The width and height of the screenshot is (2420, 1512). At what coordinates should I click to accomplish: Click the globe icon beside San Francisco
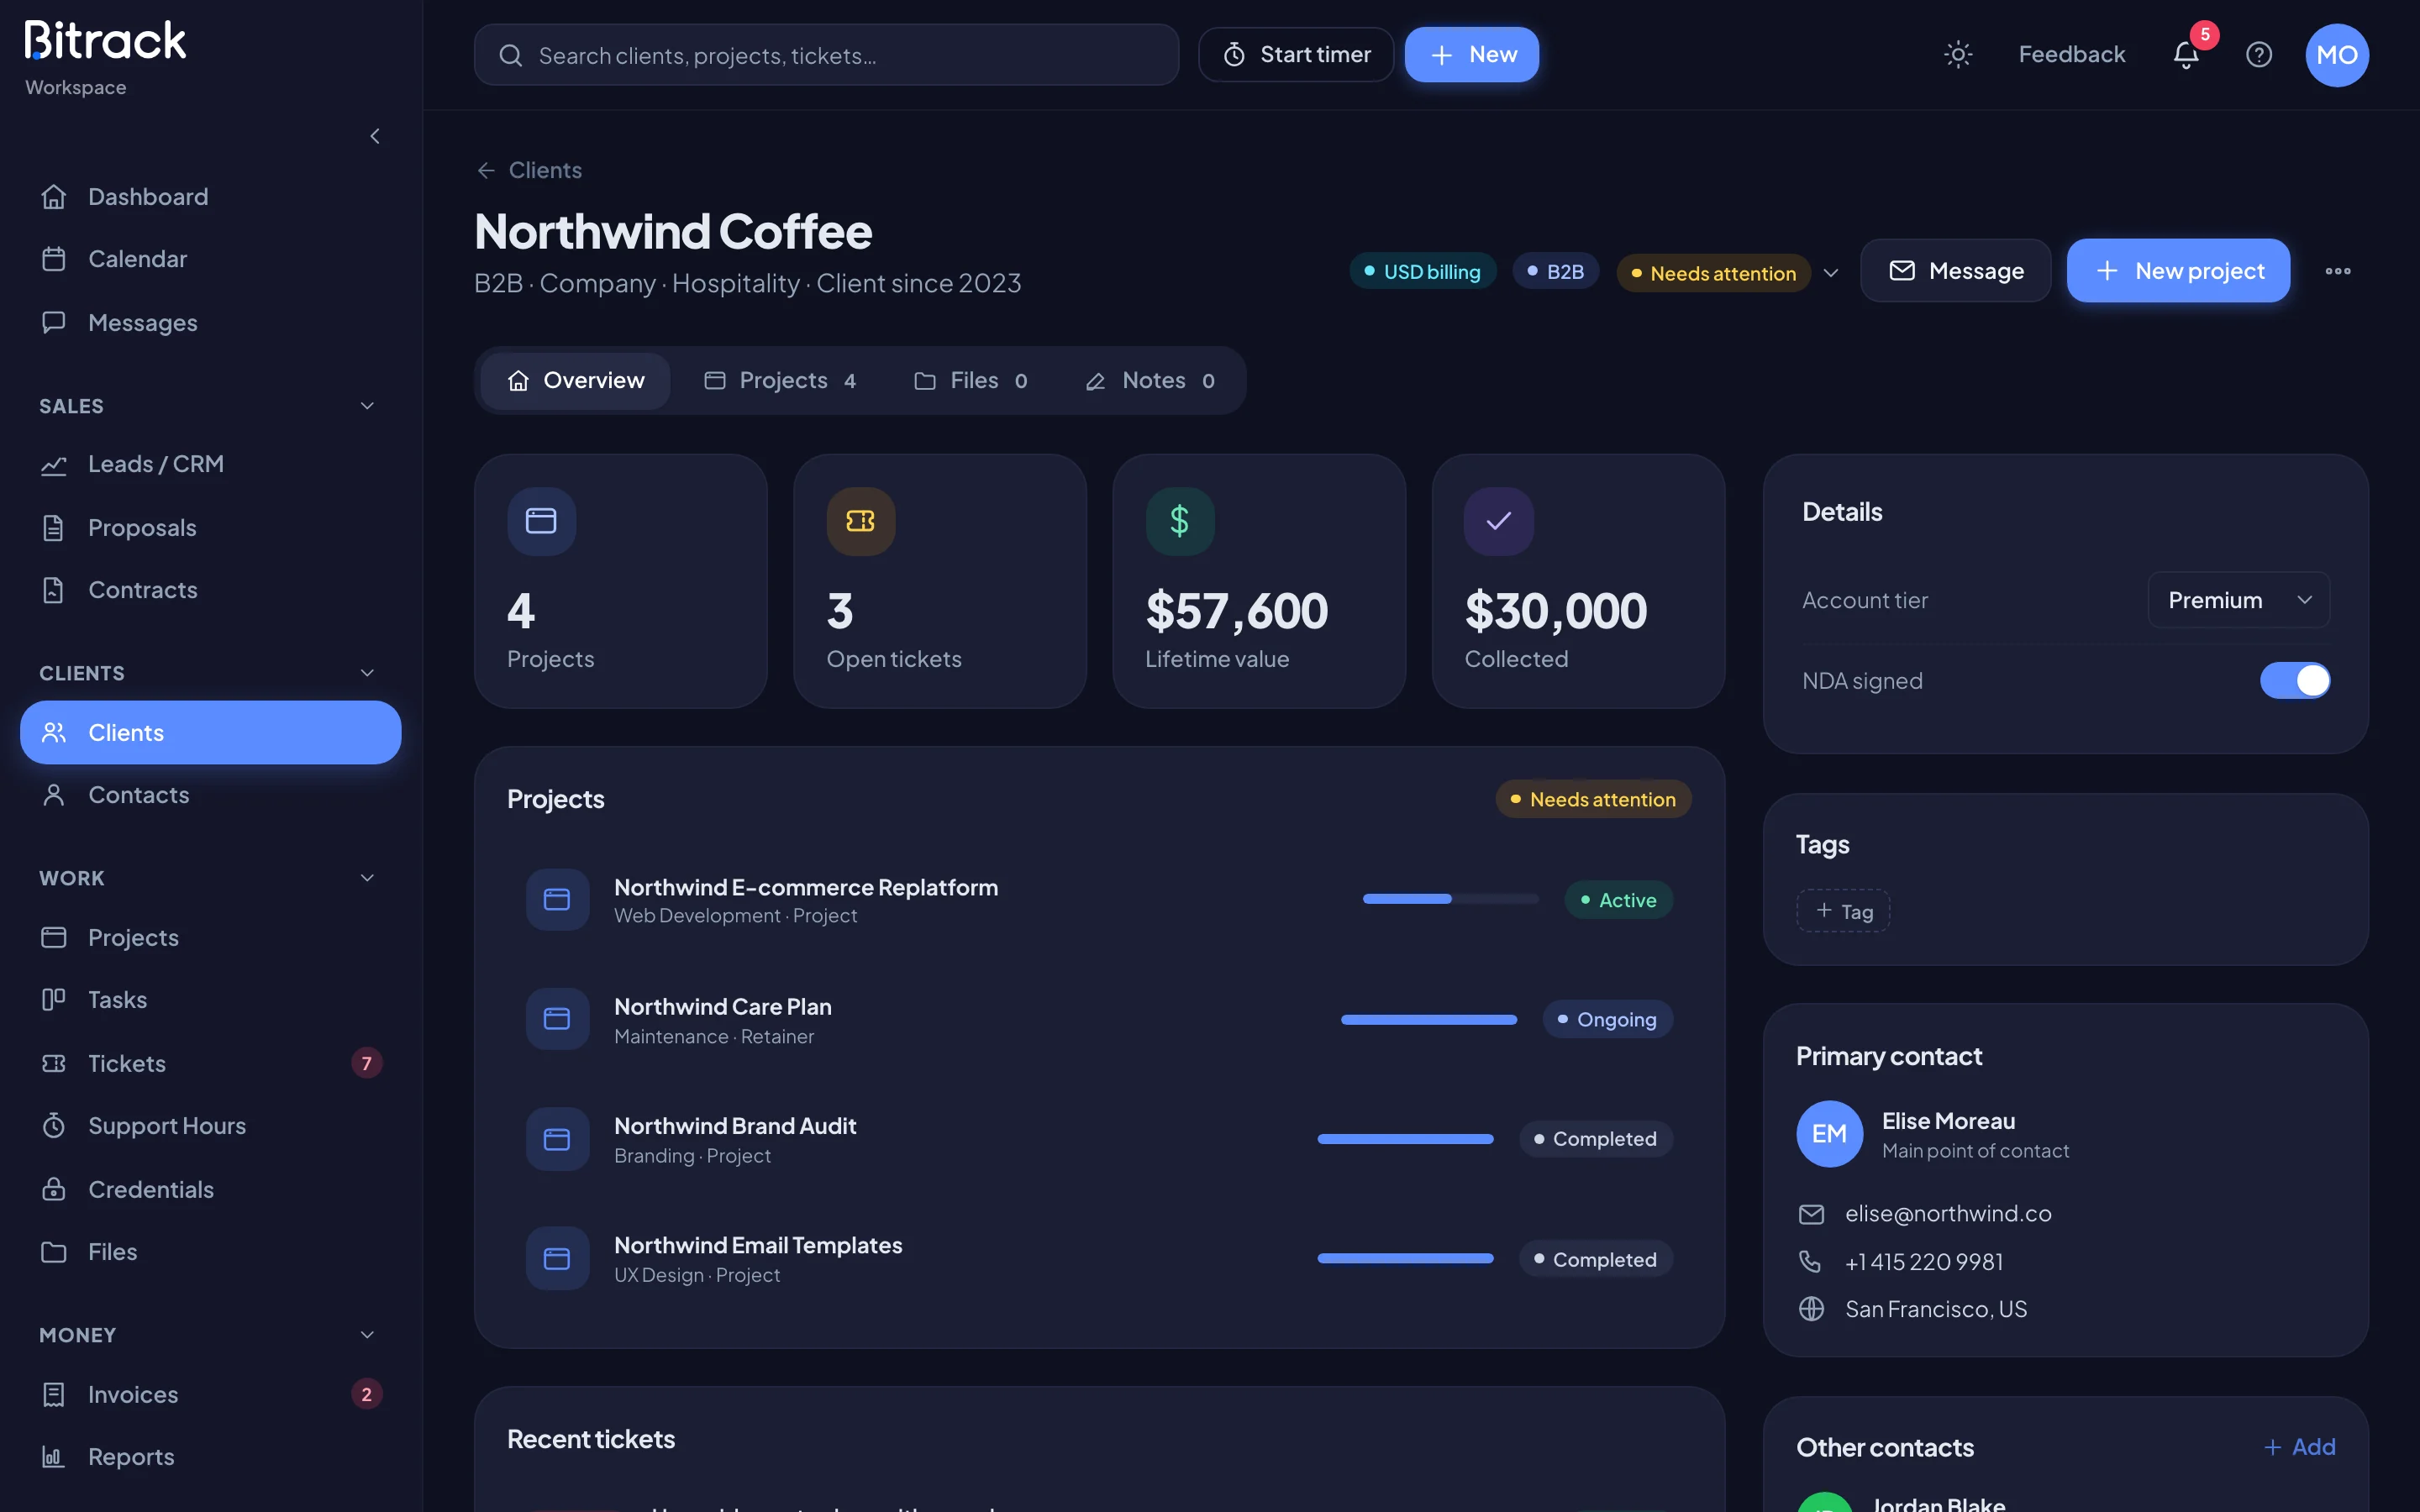click(1811, 1309)
